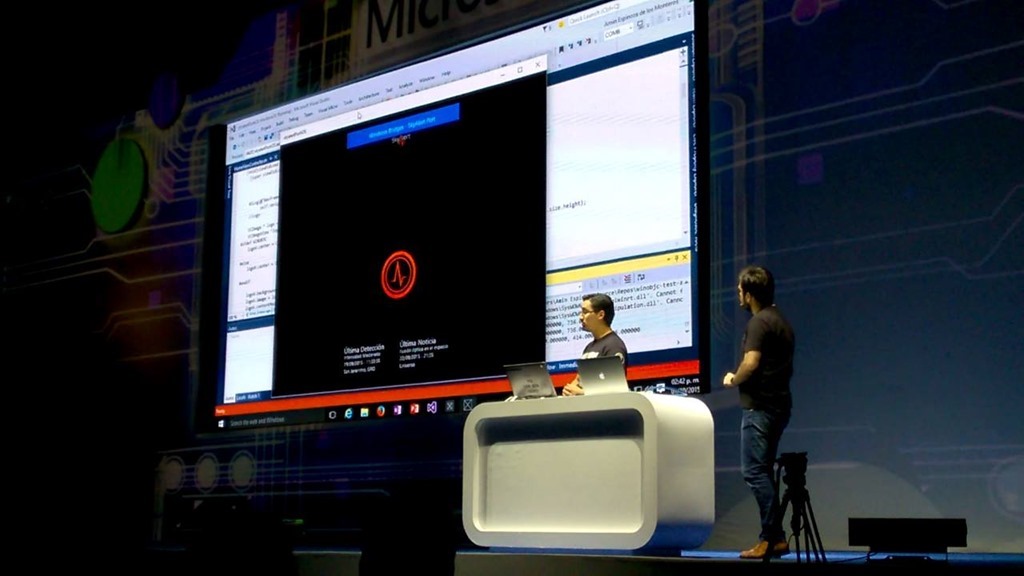
Task: Open the Architecture menu
Action: click(x=368, y=96)
